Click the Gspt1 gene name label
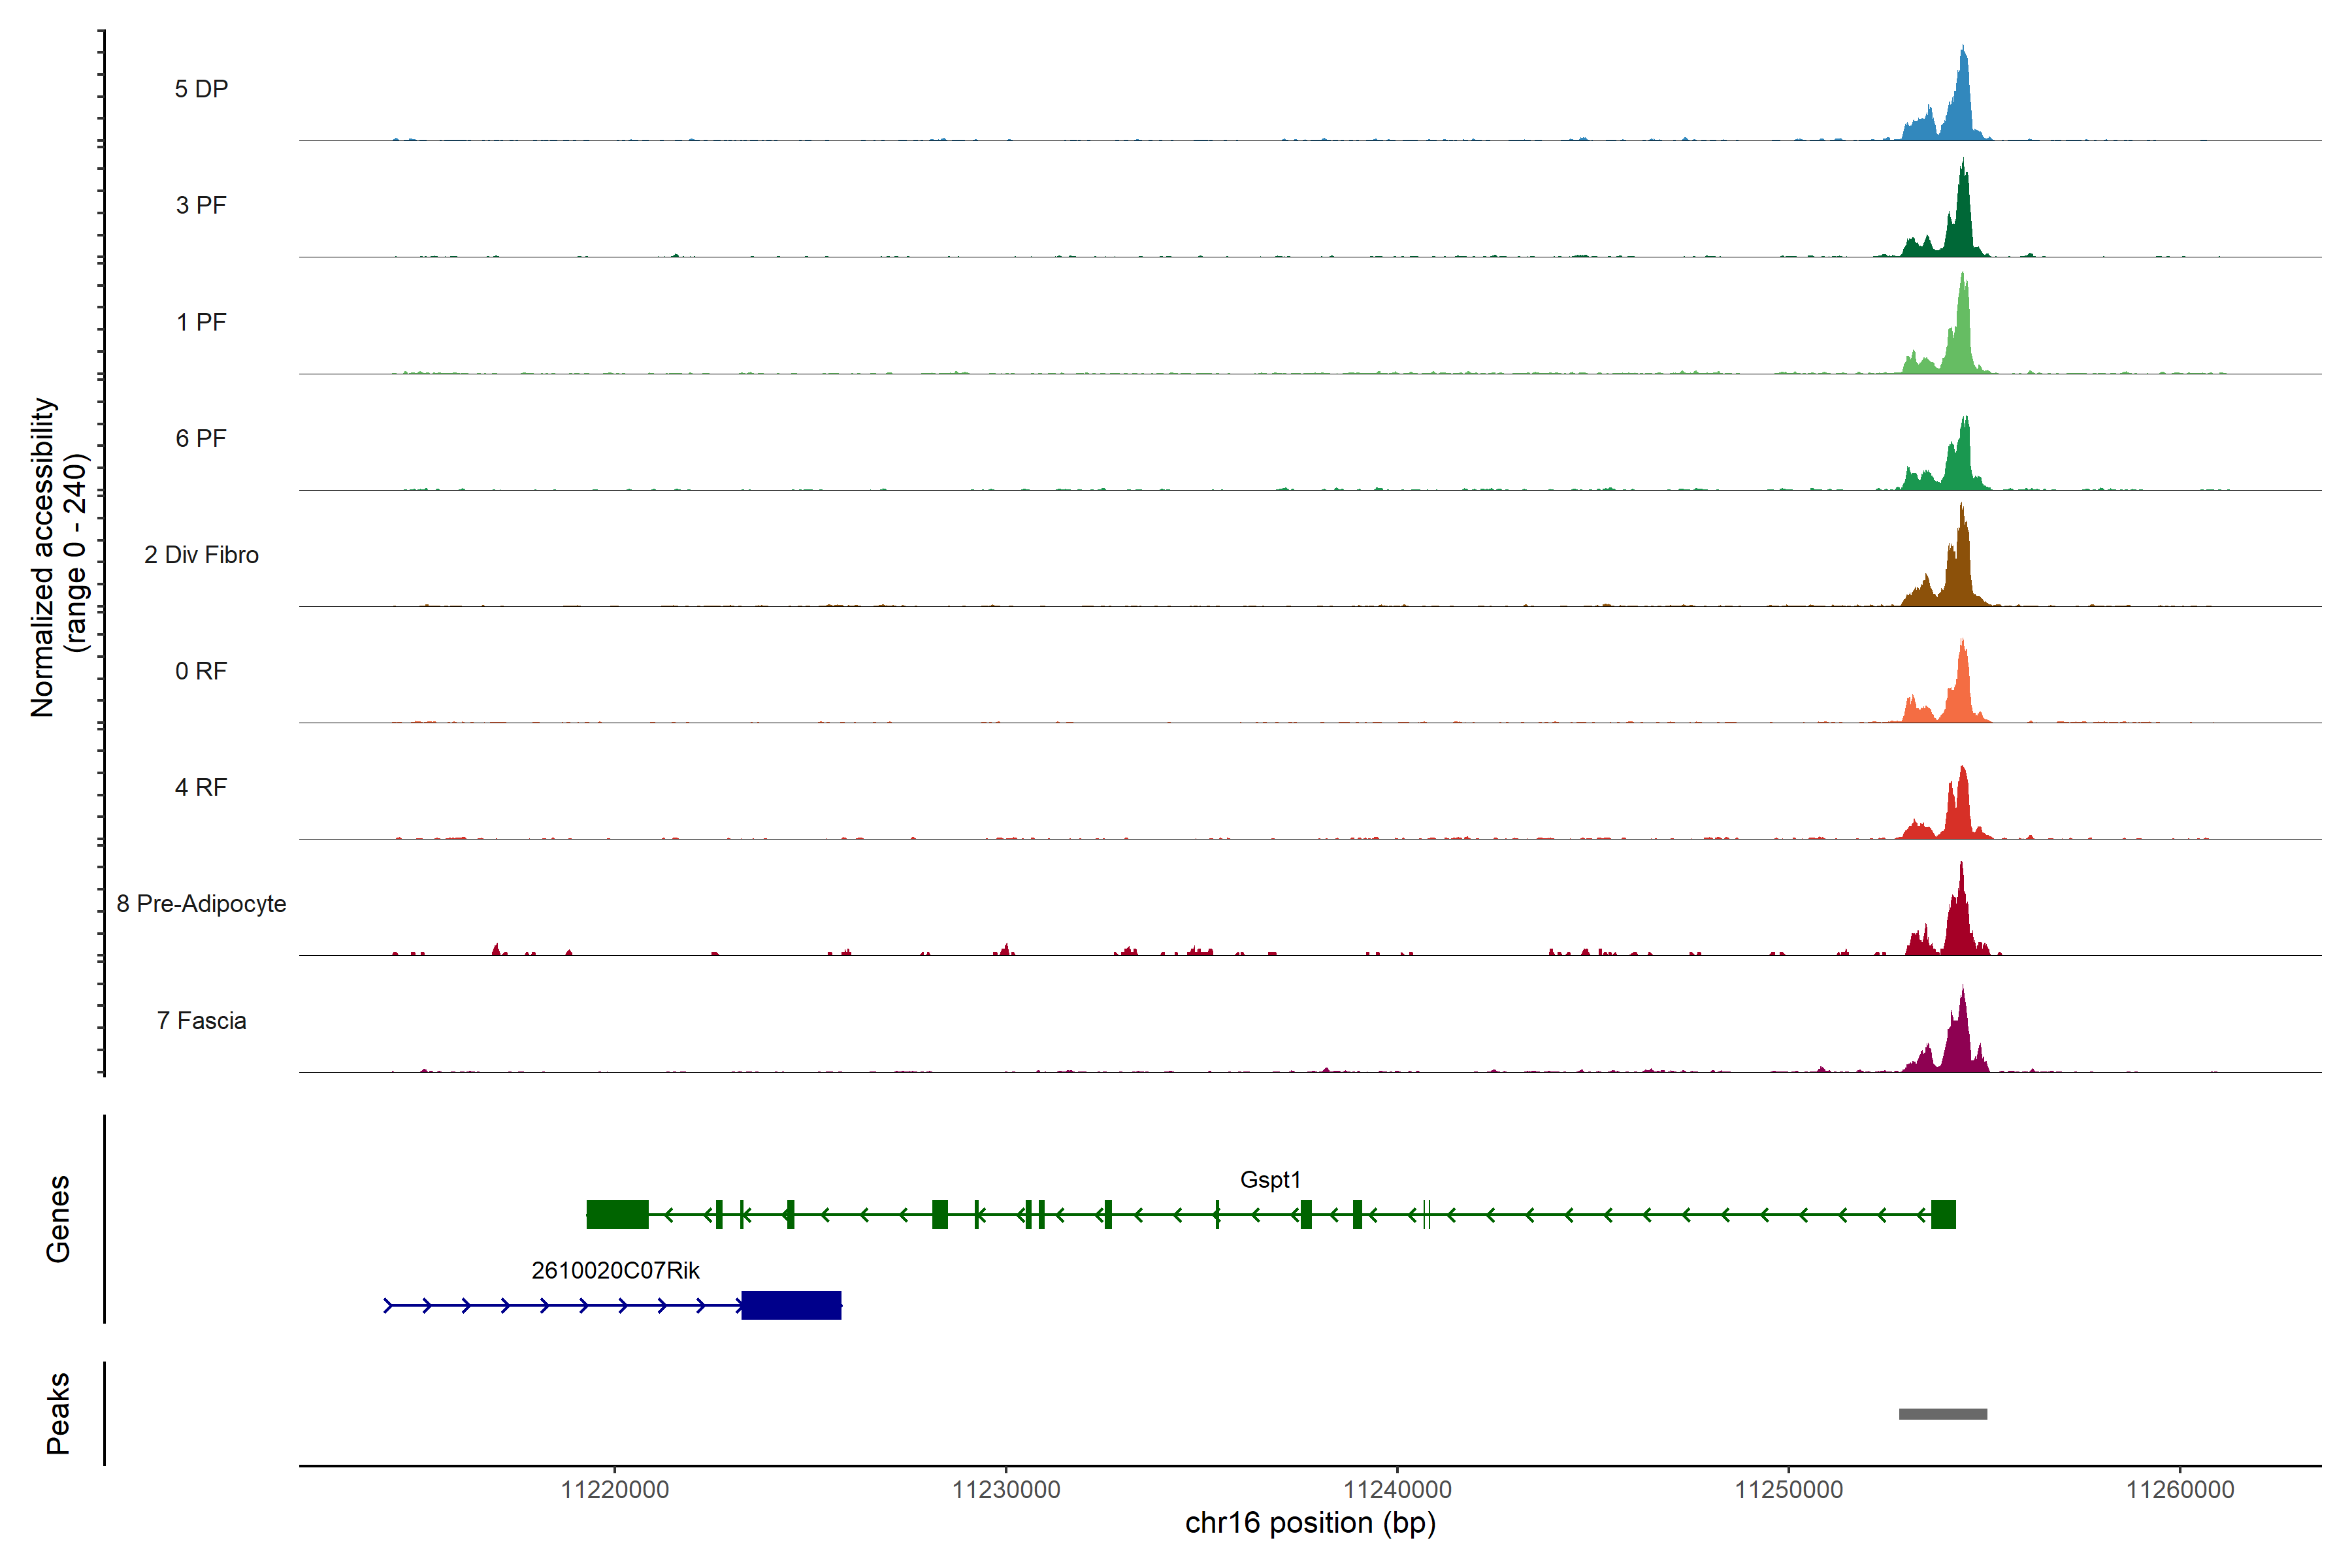 tap(1270, 1180)
